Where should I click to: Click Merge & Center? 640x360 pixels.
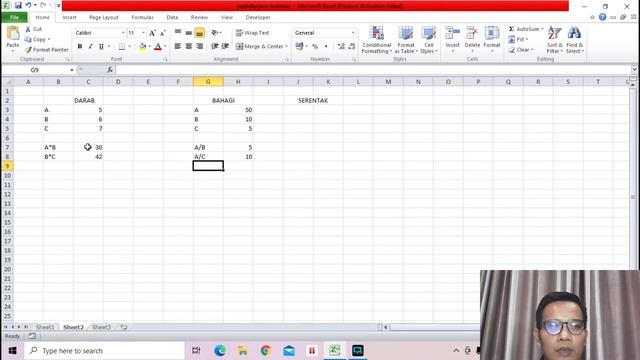260,47
